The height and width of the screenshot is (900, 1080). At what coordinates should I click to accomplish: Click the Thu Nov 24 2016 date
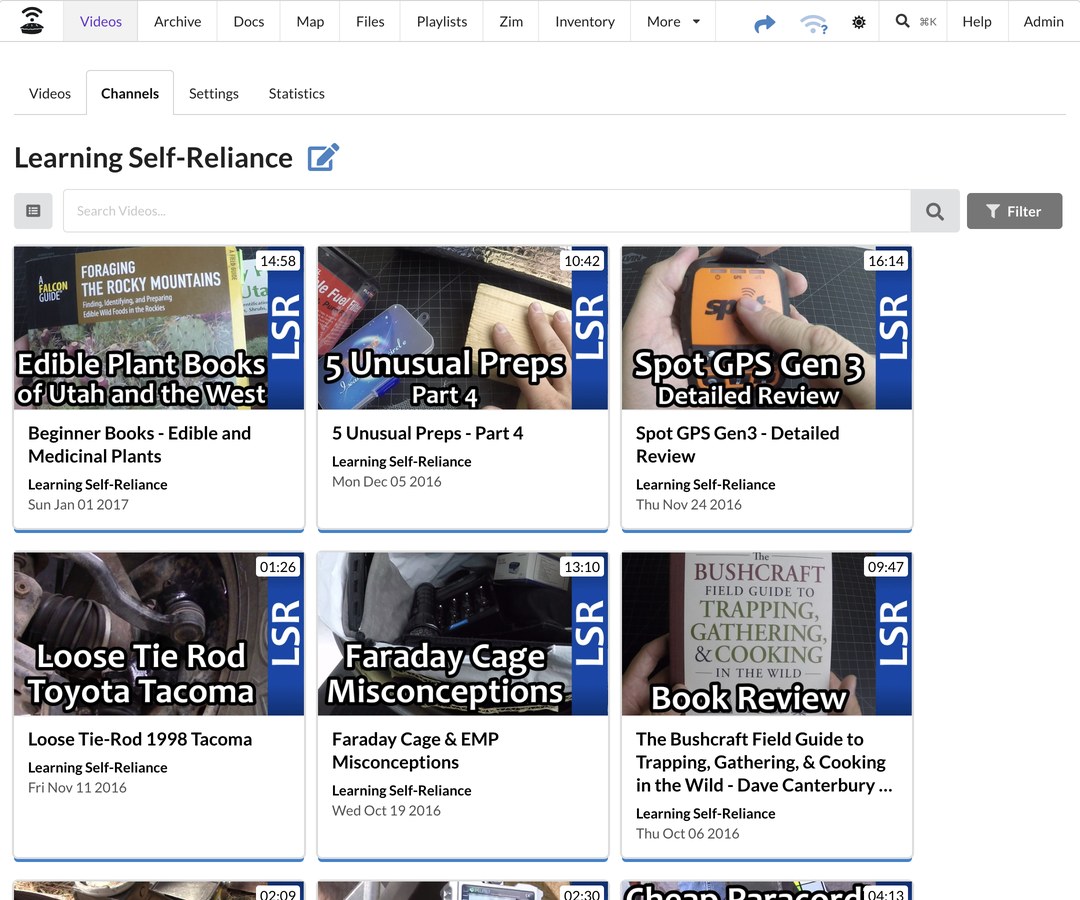point(688,505)
